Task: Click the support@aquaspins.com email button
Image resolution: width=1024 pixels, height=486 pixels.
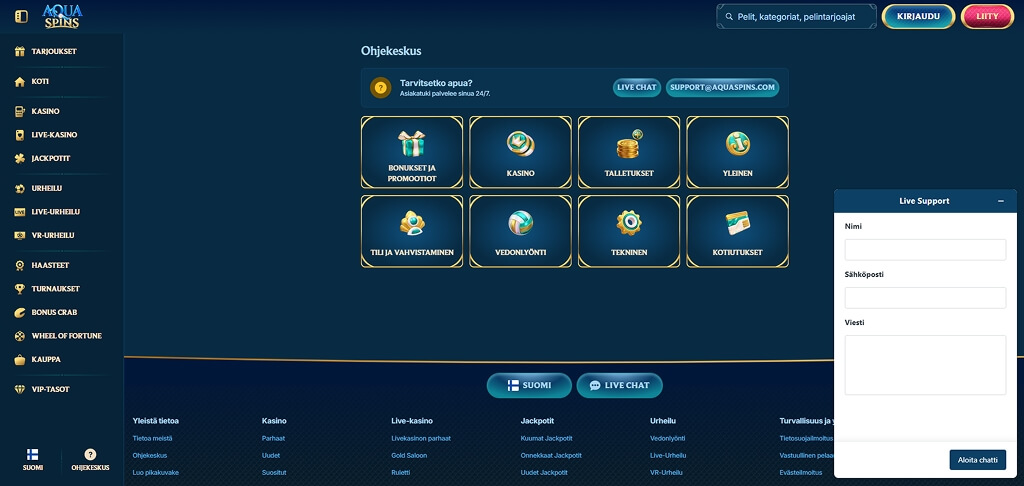Action: (x=722, y=88)
